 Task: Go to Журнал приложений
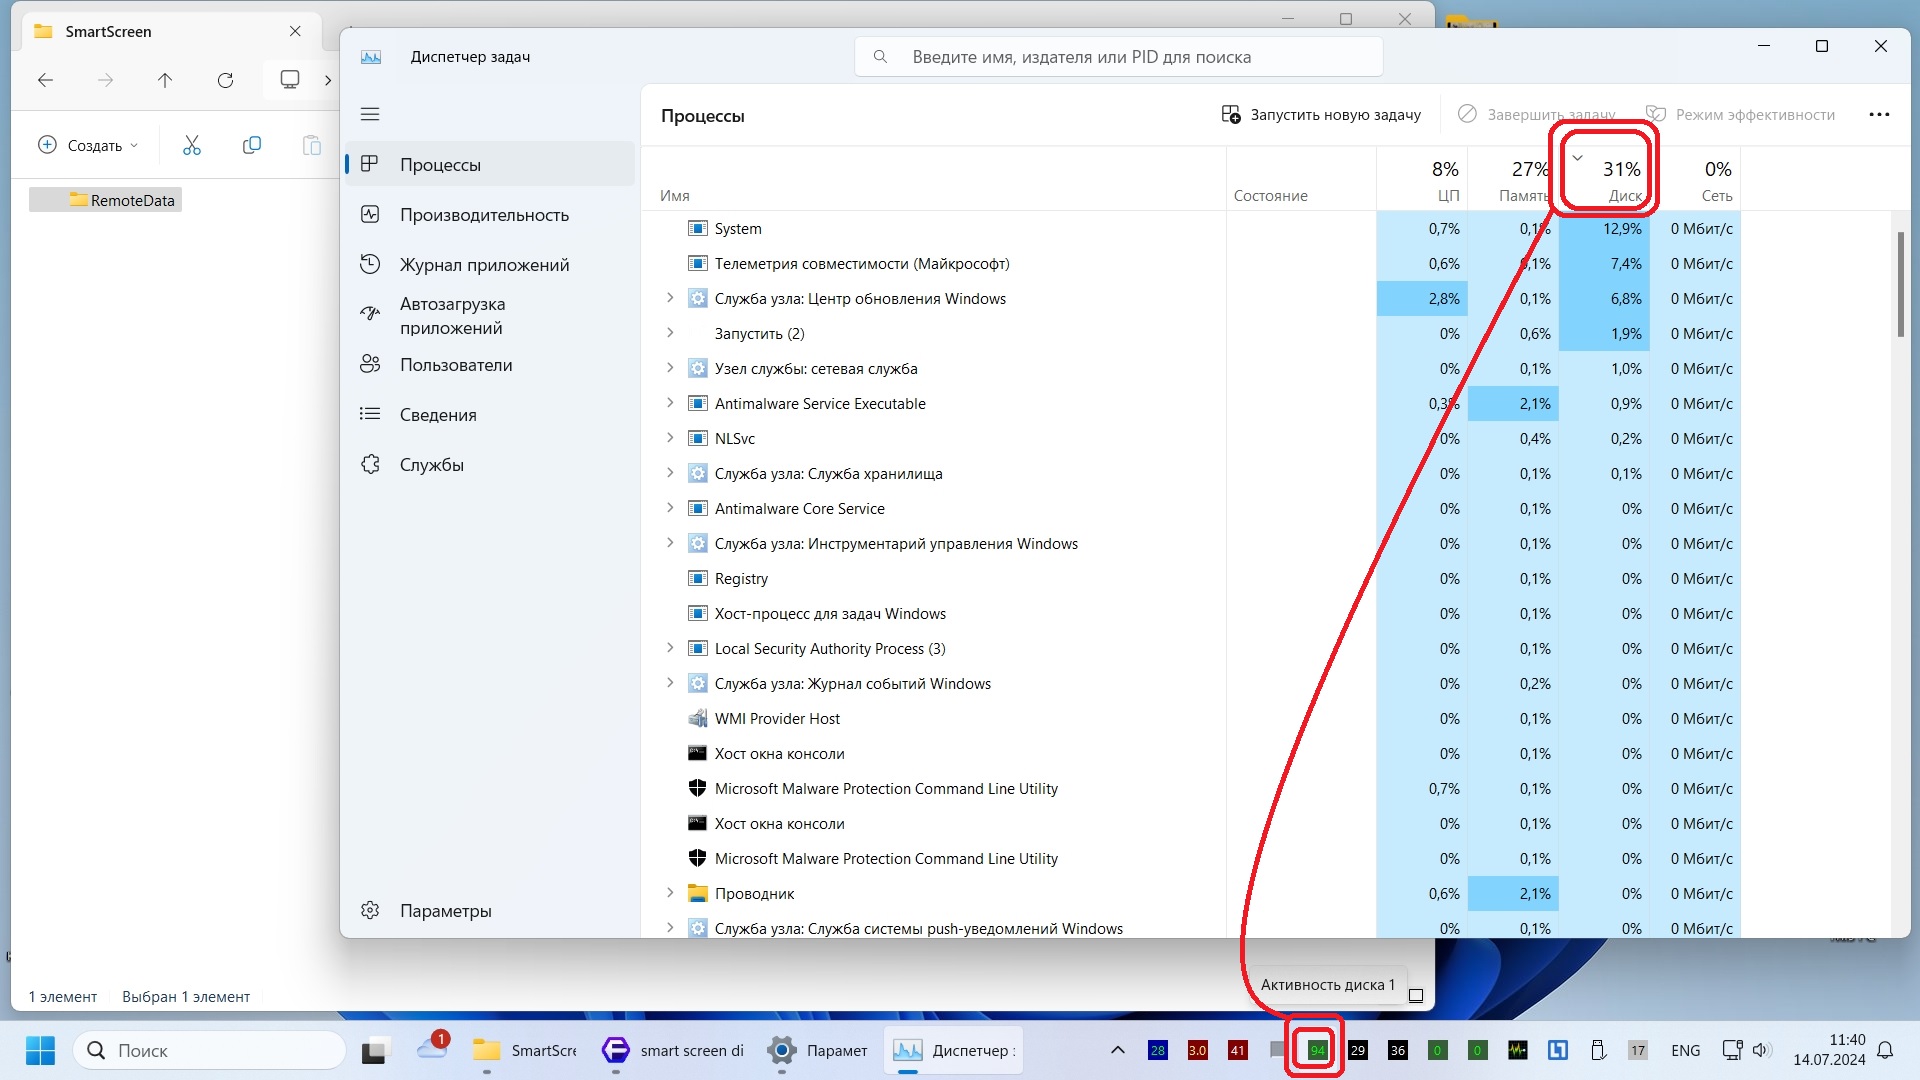click(490, 265)
